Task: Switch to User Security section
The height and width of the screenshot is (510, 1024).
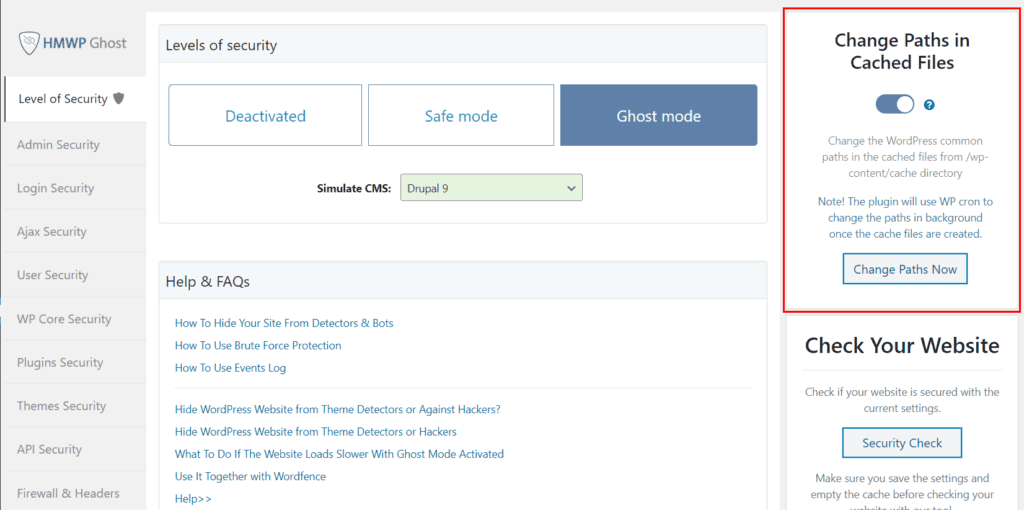Action: pos(74,275)
